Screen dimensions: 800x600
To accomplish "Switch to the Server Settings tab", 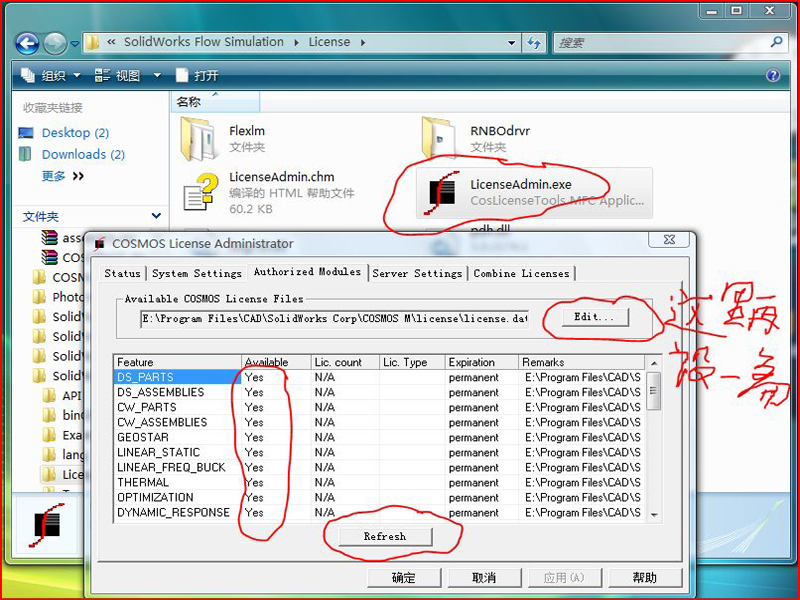I will (x=417, y=273).
